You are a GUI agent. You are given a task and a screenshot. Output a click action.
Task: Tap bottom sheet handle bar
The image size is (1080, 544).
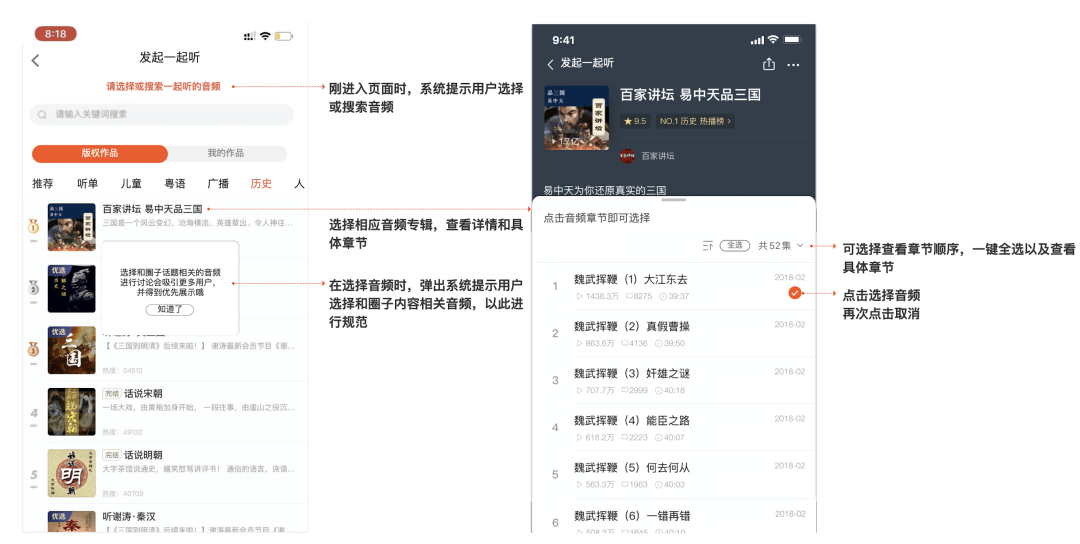[x=674, y=200]
